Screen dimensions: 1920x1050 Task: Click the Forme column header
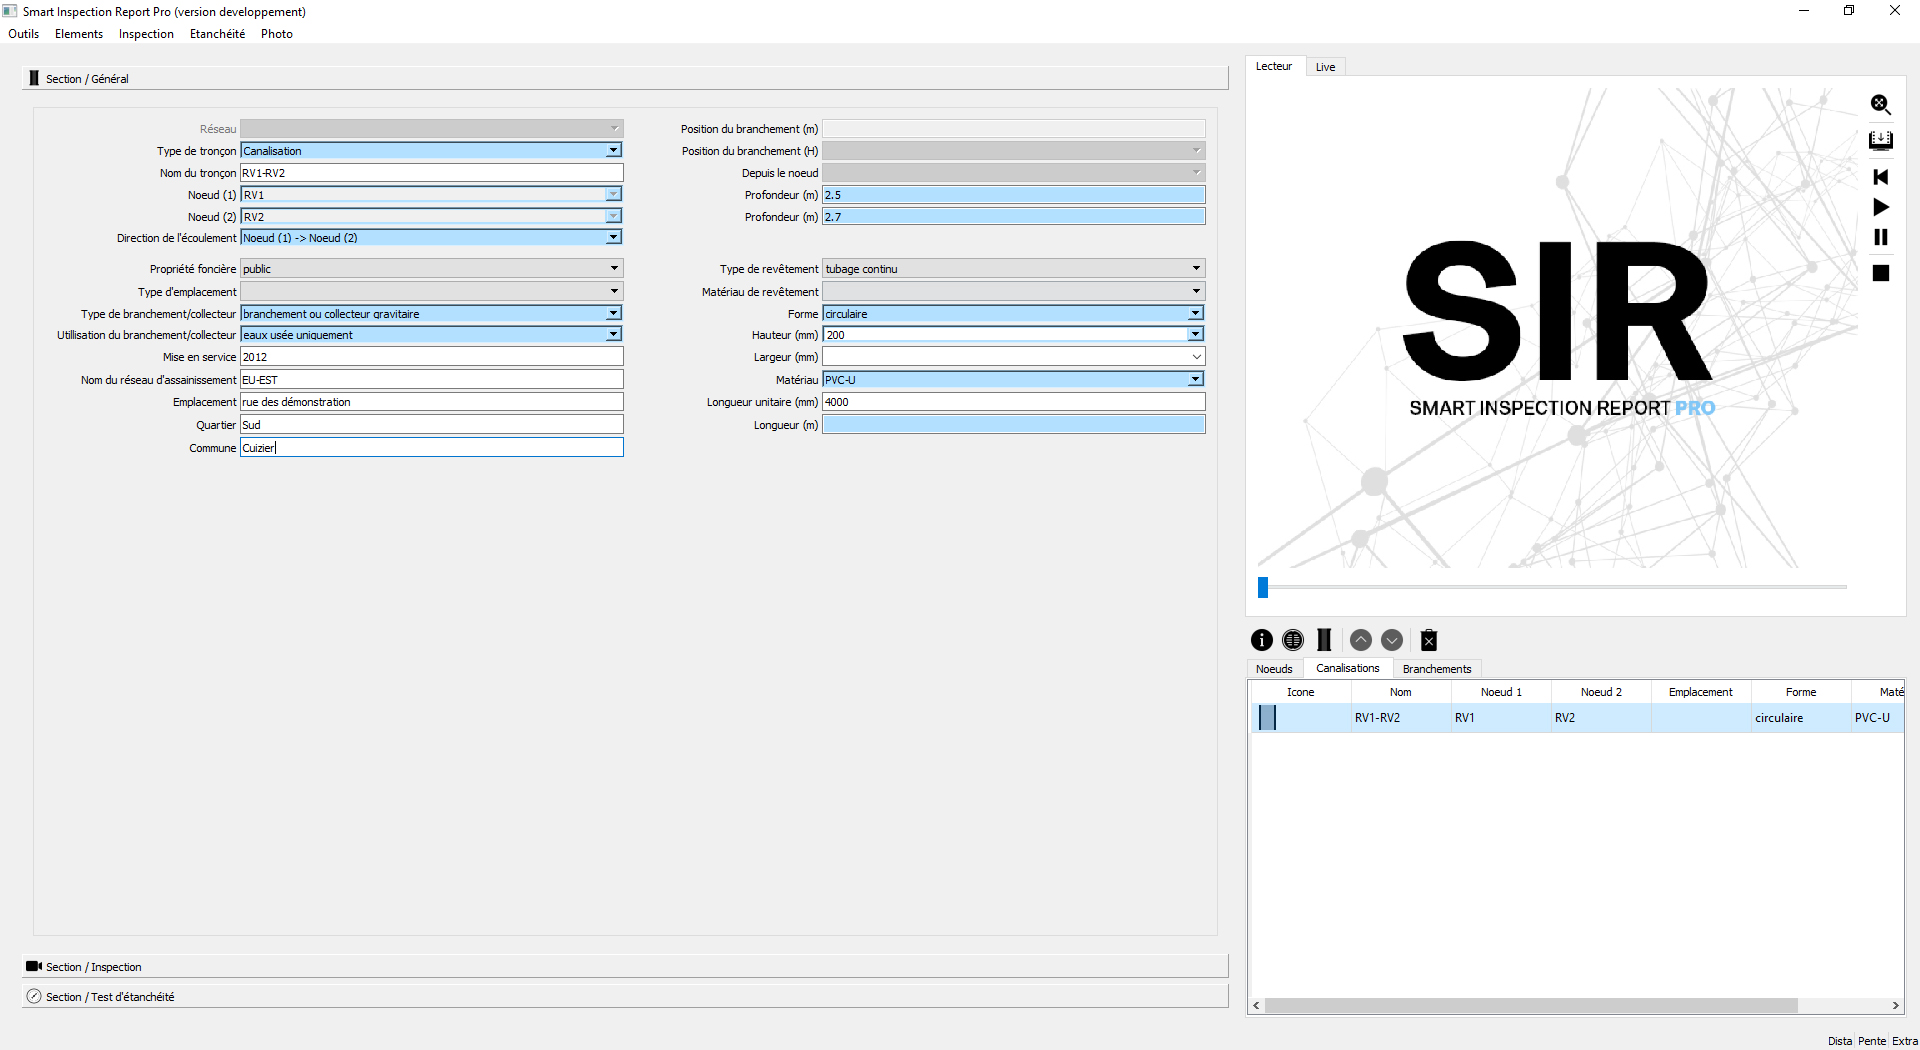click(x=1801, y=692)
